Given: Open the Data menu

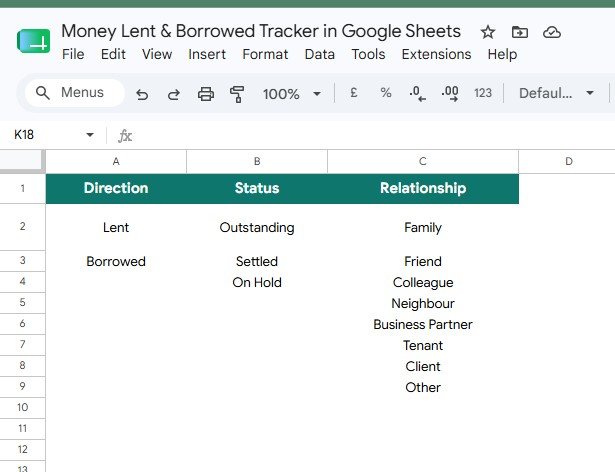Looking at the screenshot, I should coord(320,54).
